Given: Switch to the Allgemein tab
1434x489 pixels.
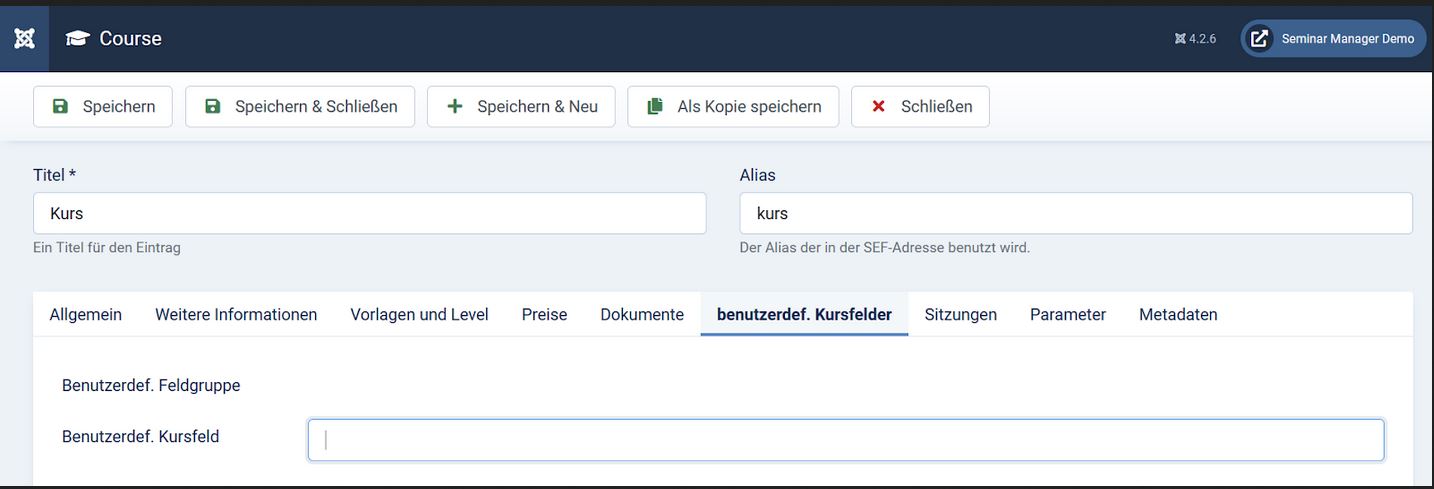Looking at the screenshot, I should [86, 314].
